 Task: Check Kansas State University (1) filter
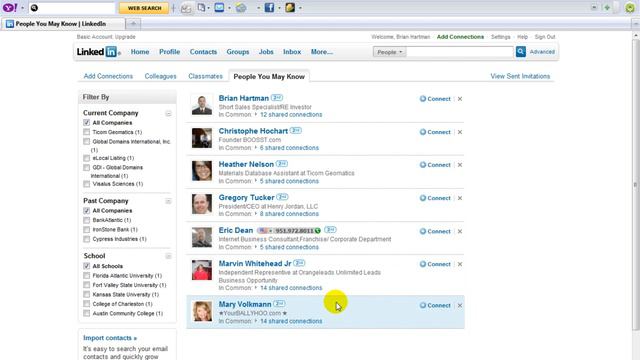tap(87, 294)
